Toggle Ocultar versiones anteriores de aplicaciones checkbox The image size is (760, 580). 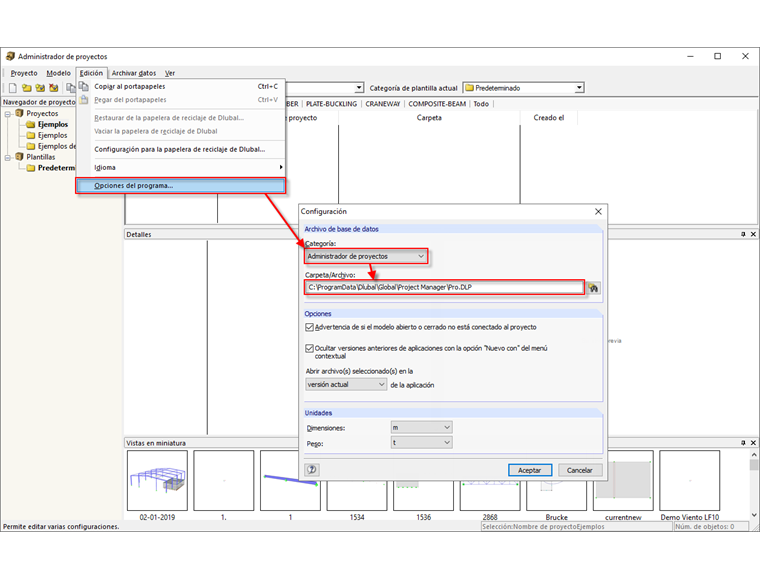coord(309,348)
